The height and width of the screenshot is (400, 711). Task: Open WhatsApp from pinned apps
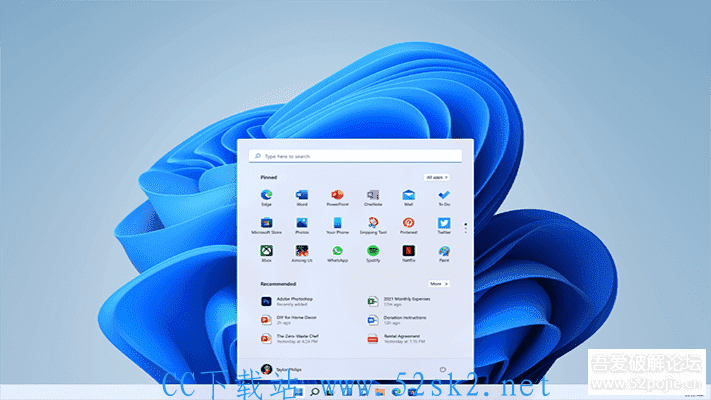337,254
